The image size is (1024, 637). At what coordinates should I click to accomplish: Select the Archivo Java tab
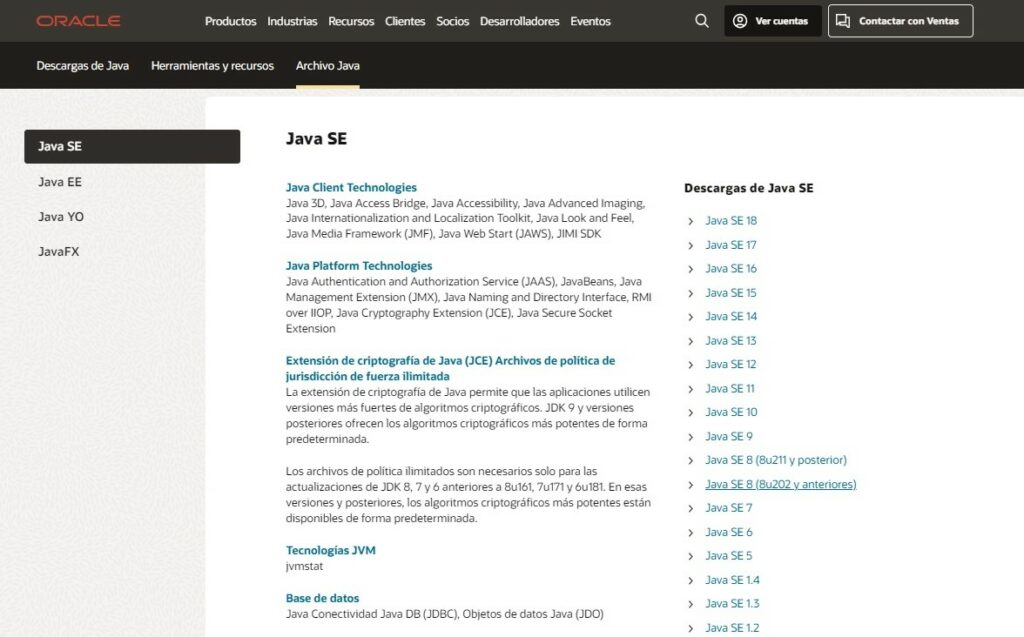click(327, 65)
